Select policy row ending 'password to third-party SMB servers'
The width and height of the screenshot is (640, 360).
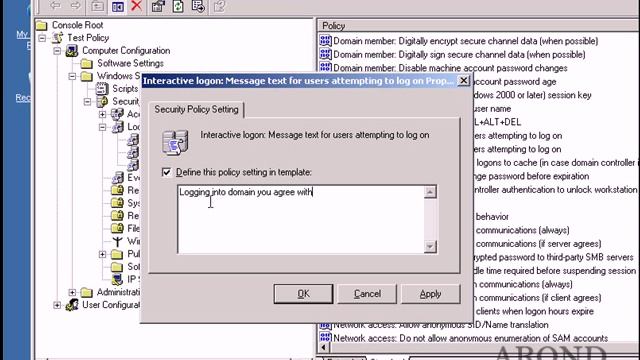[554, 257]
